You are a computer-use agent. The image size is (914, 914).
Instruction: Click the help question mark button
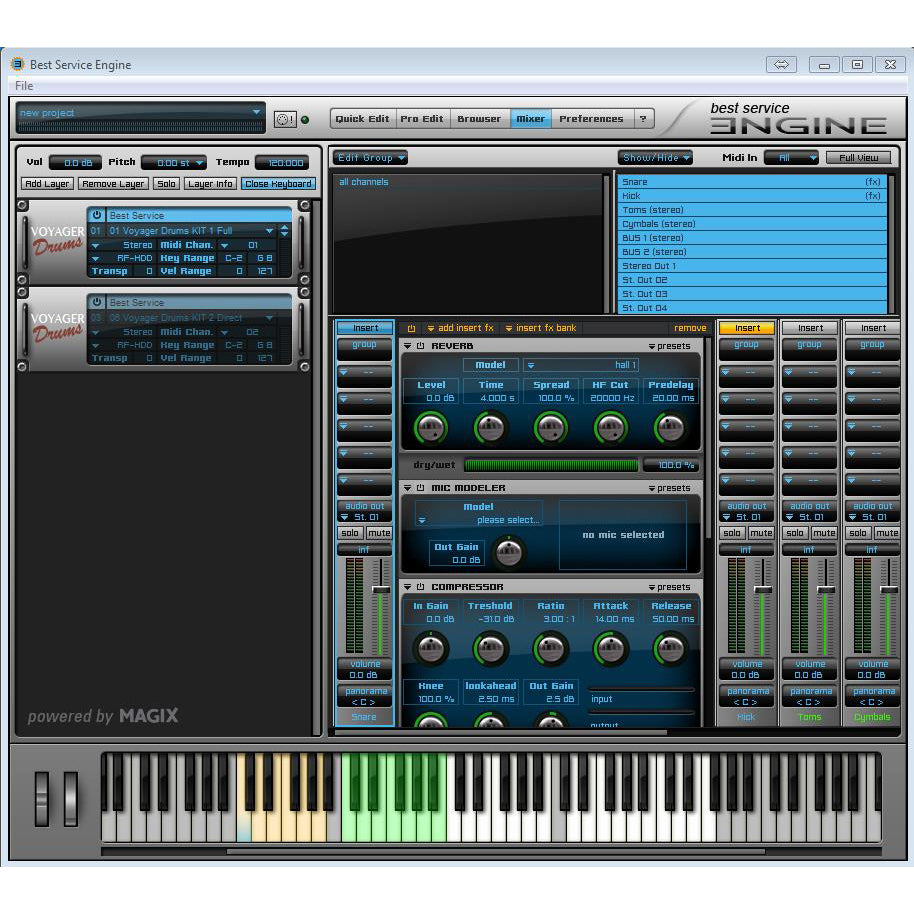coord(643,119)
